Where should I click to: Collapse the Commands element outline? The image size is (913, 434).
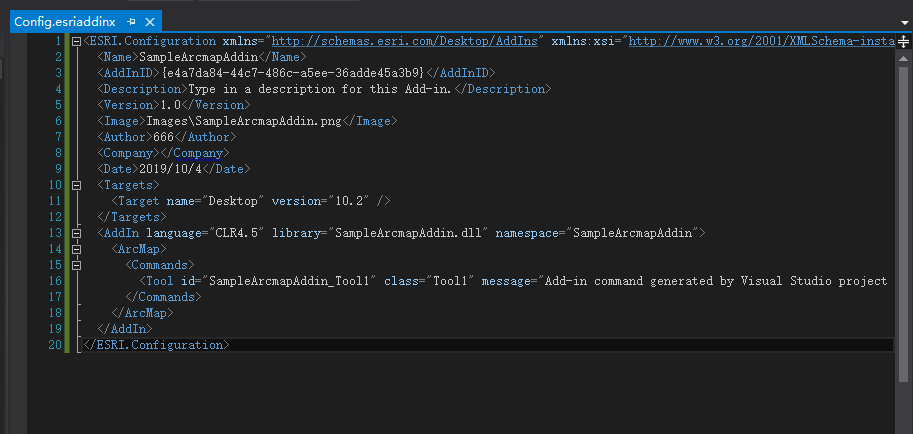click(76, 265)
